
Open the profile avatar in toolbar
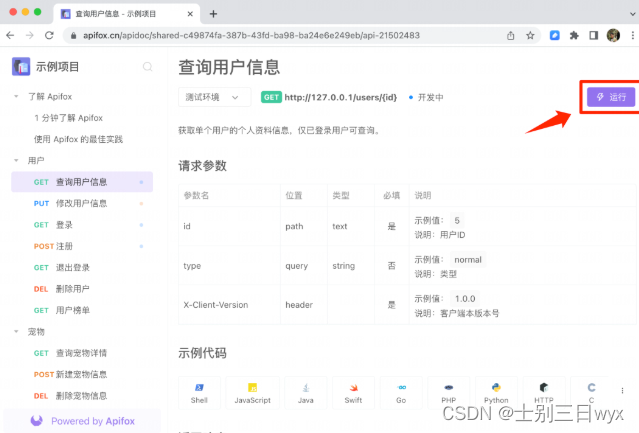613,35
